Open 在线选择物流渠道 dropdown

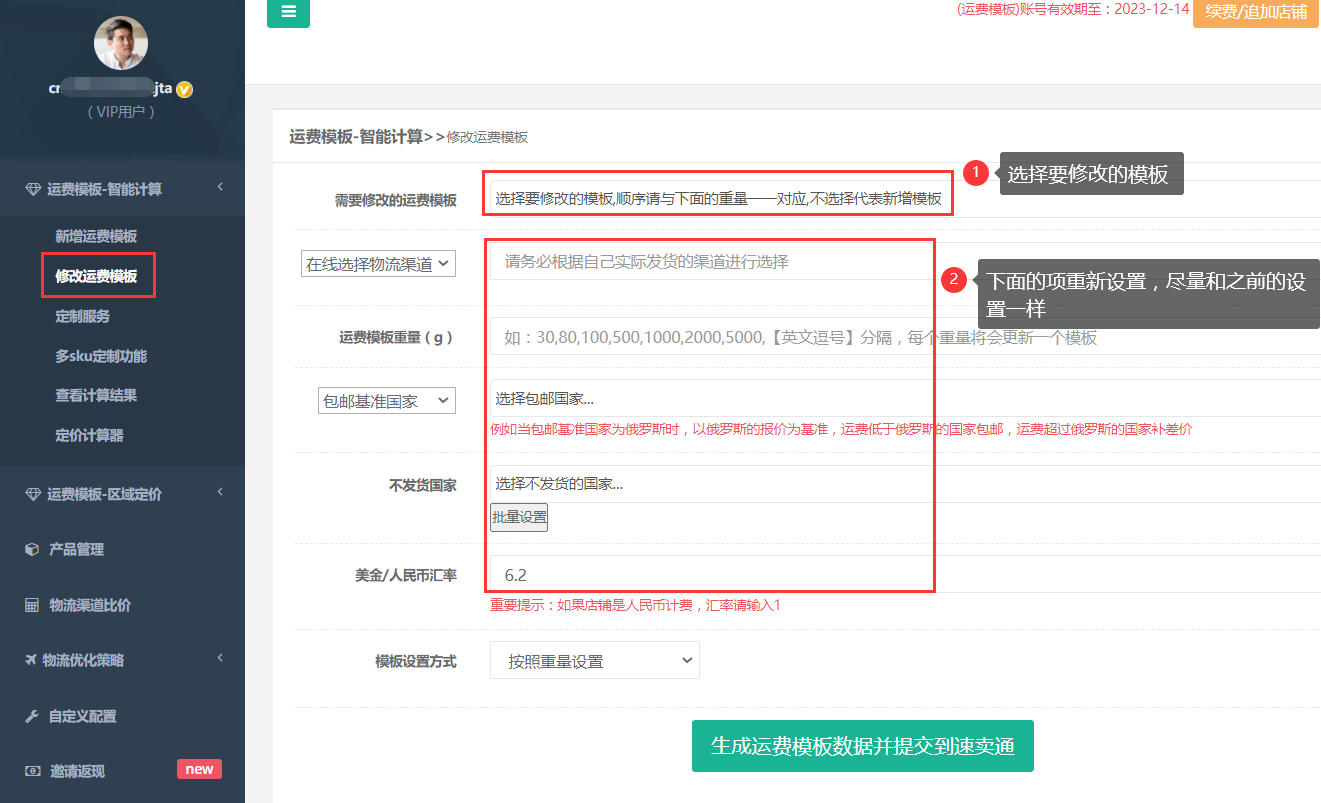tap(379, 264)
